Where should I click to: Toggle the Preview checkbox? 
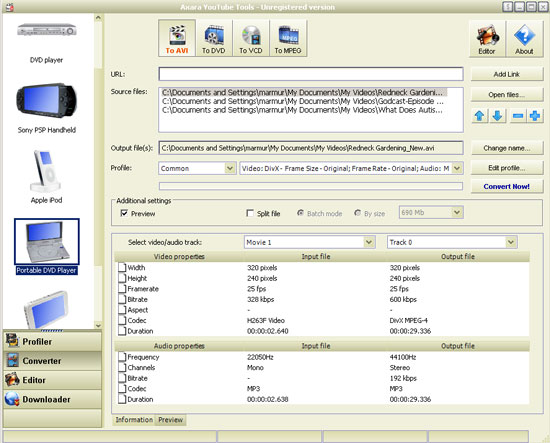(x=124, y=213)
